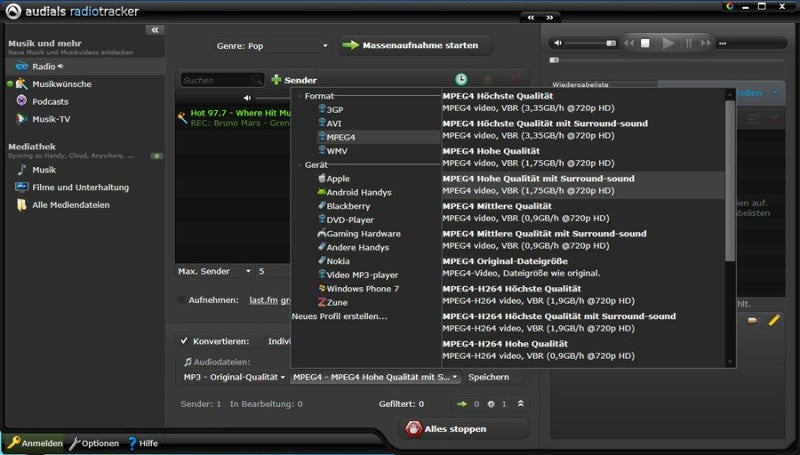800x455 pixels.
Task: Open the MP3 - Original-Qualität dropdown
Action: pyautogui.click(x=234, y=377)
